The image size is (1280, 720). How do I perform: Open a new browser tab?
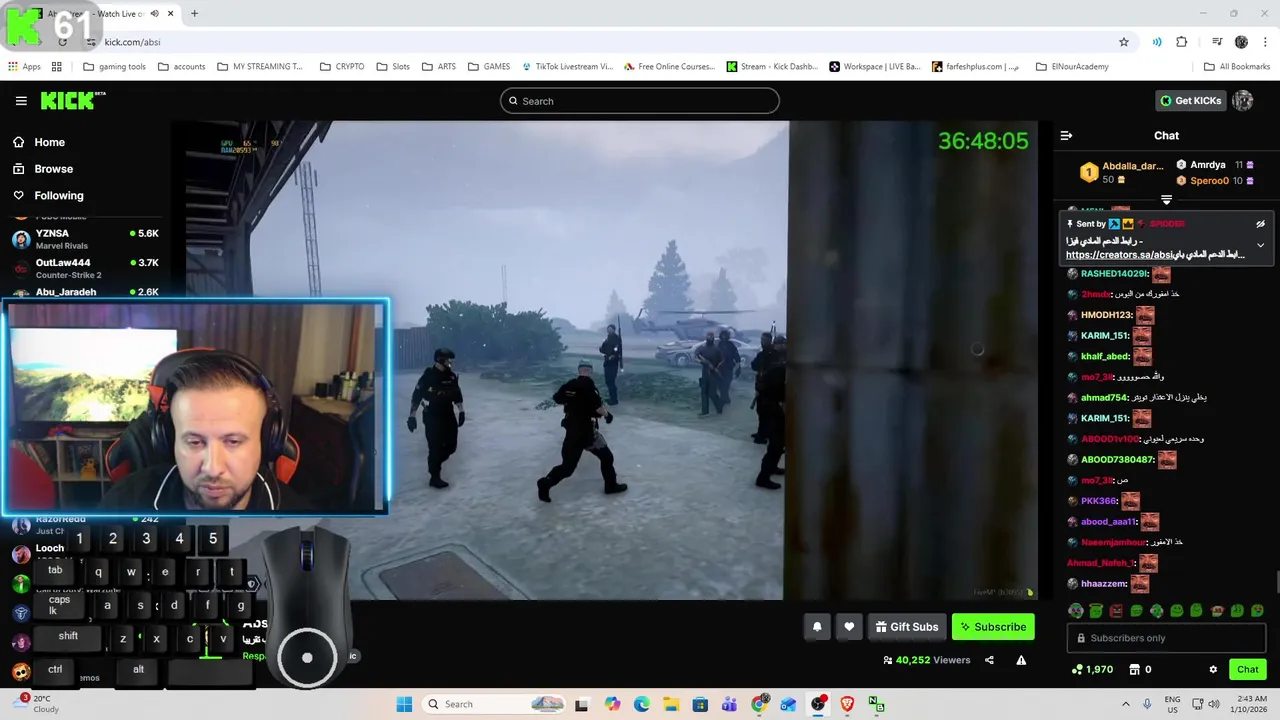(x=194, y=14)
